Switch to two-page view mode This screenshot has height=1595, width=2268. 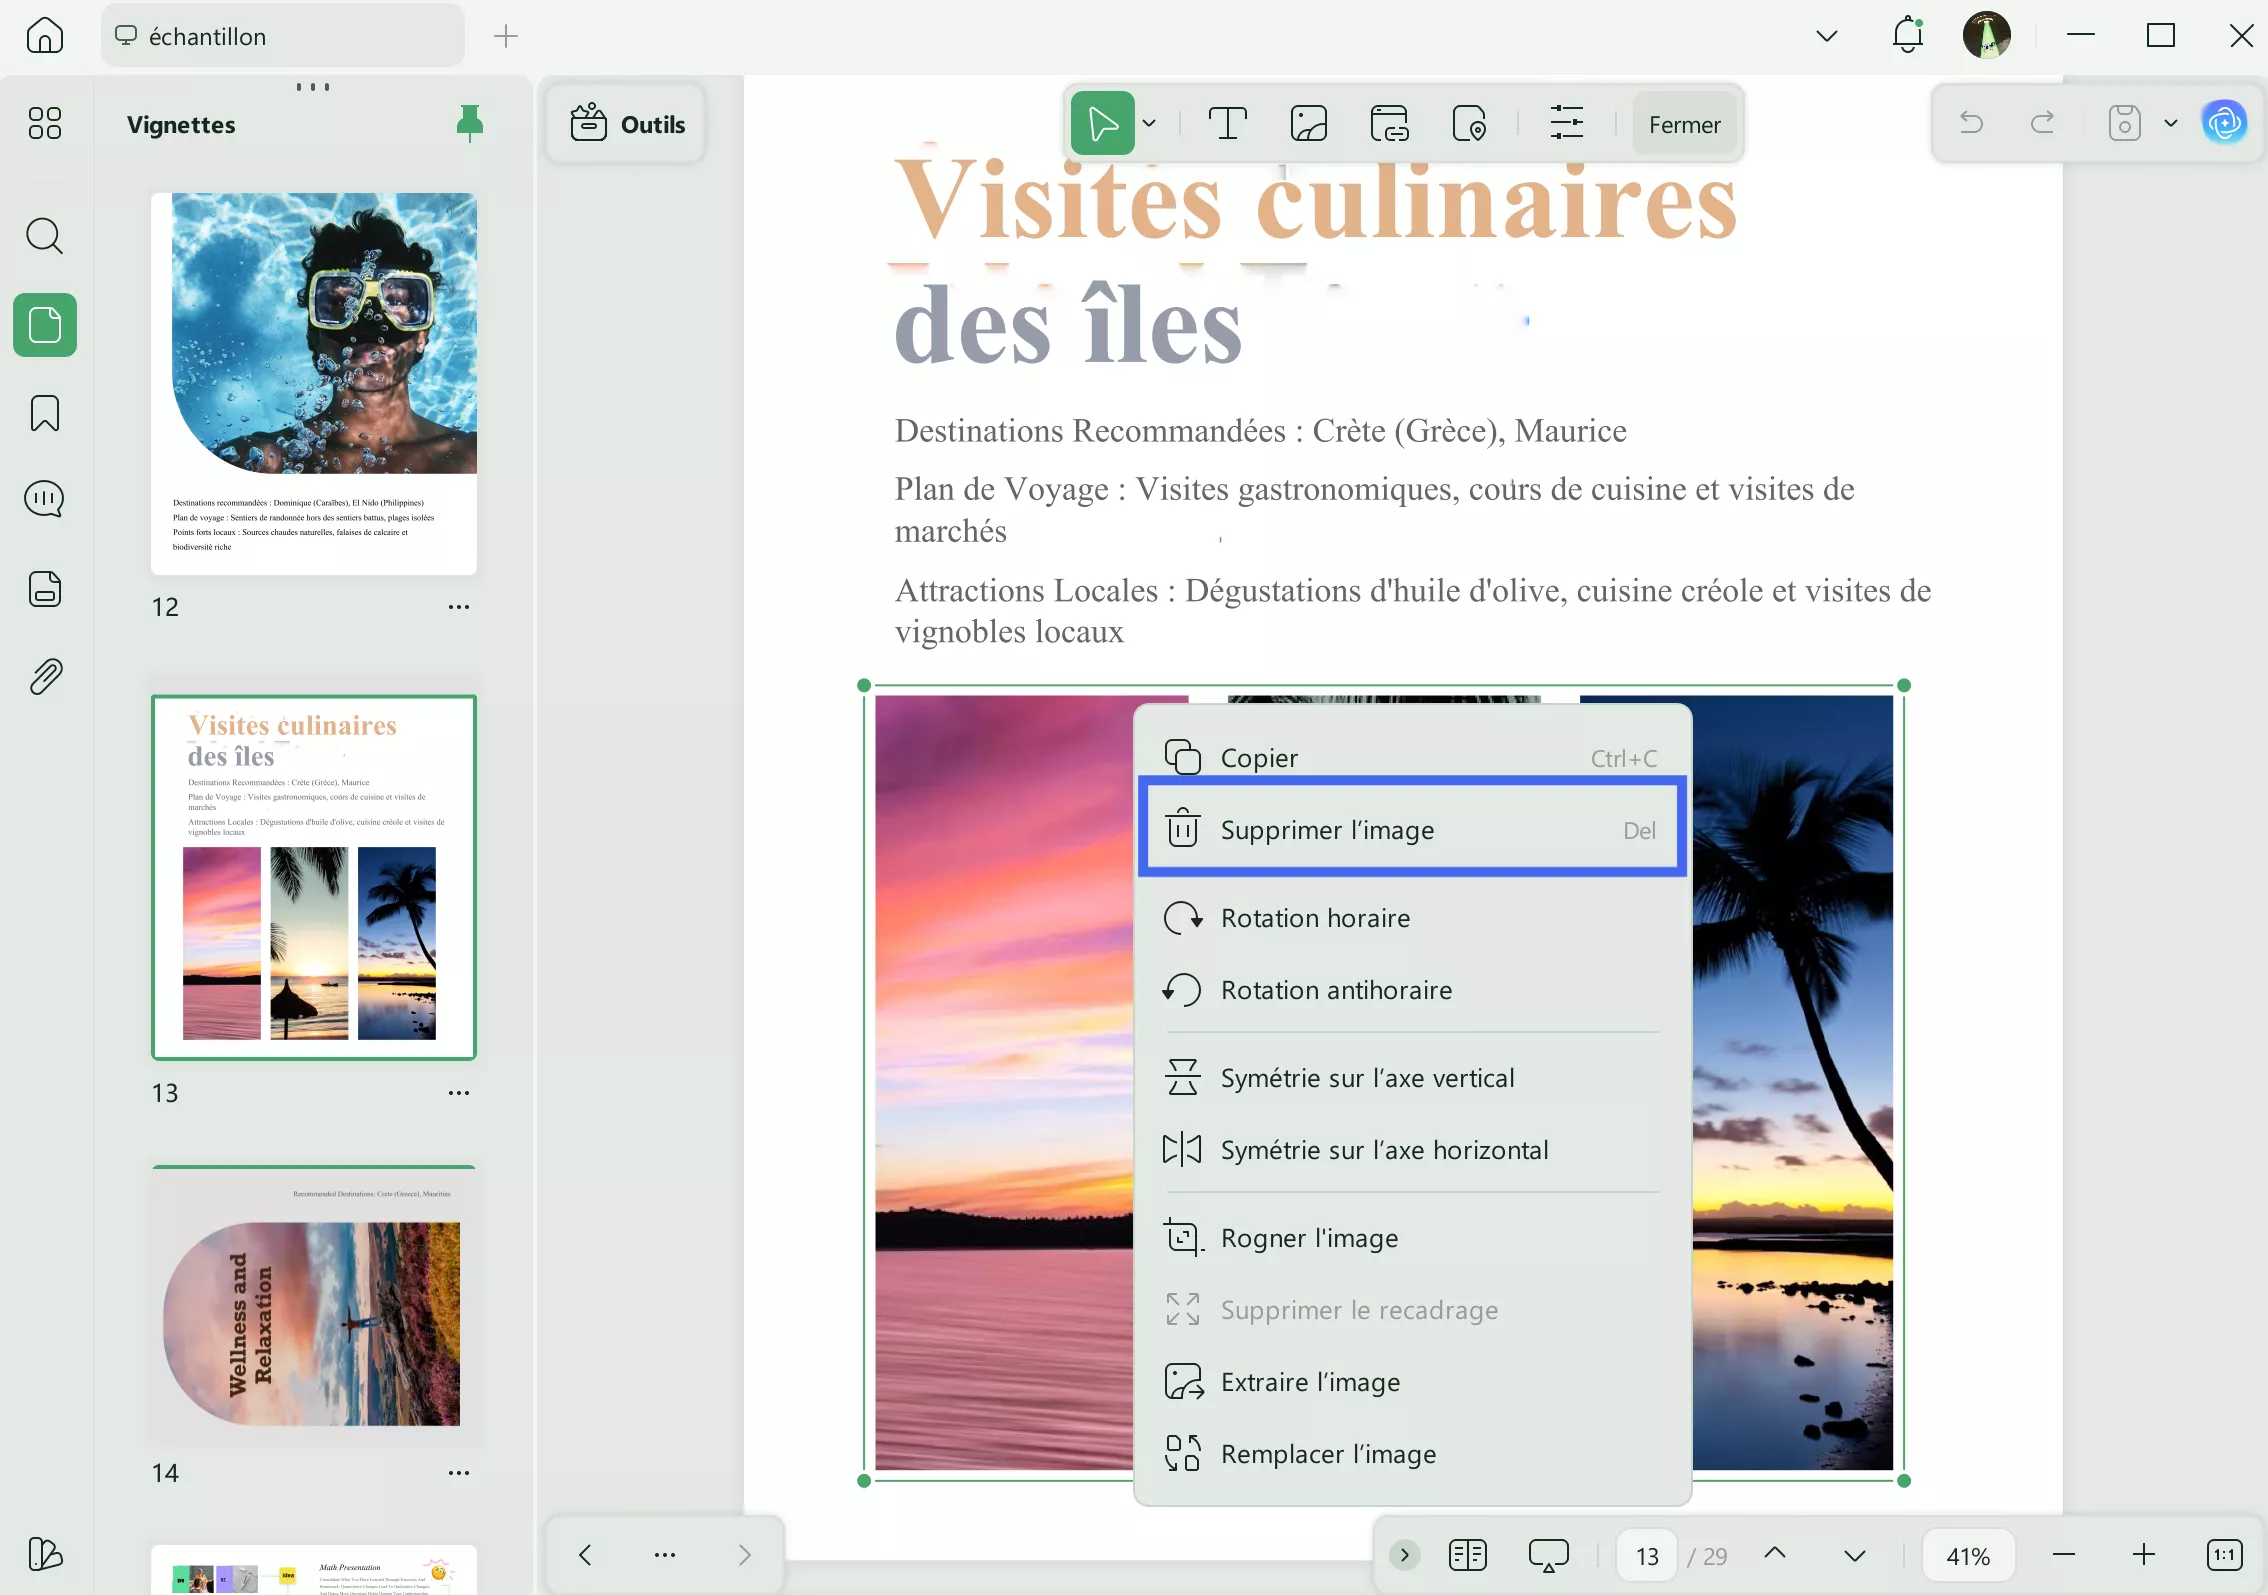pos(1467,1555)
